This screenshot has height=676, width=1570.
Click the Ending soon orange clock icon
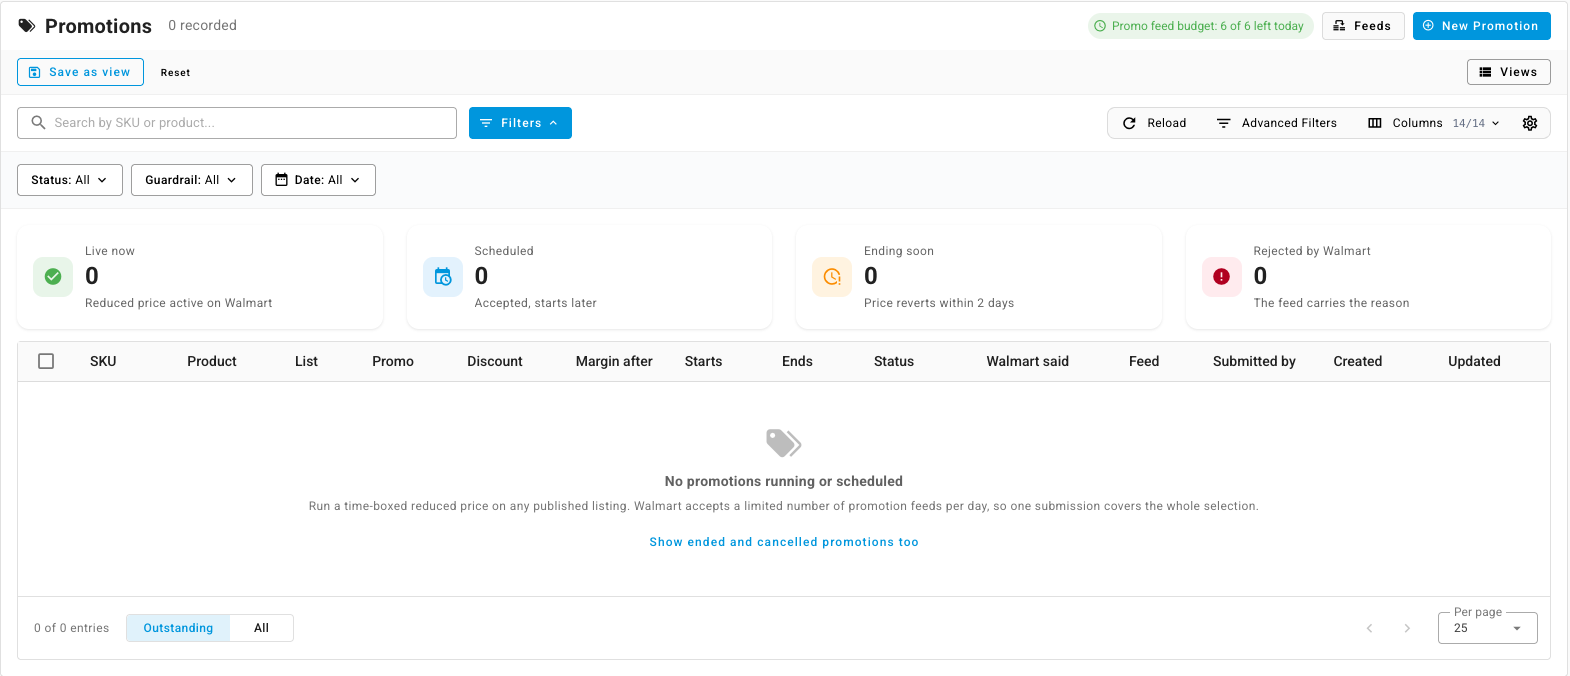pyautogui.click(x=832, y=277)
